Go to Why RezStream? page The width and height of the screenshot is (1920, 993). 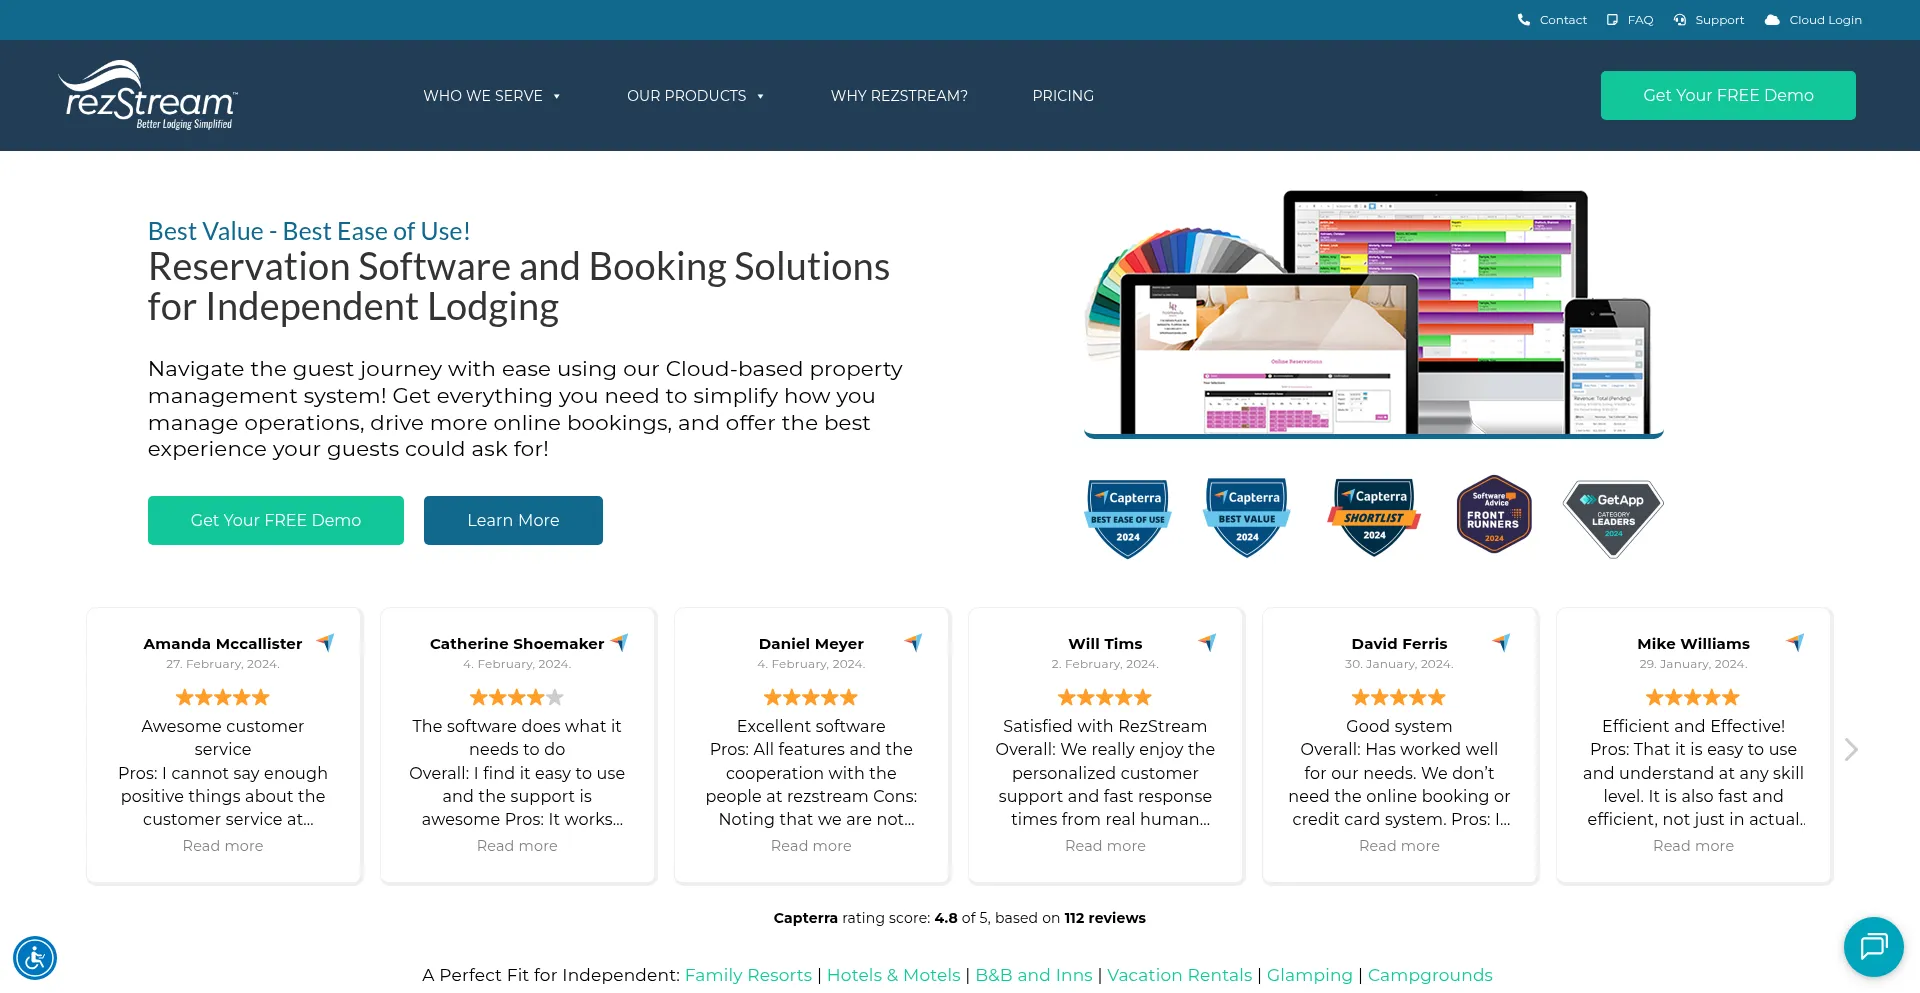[899, 96]
